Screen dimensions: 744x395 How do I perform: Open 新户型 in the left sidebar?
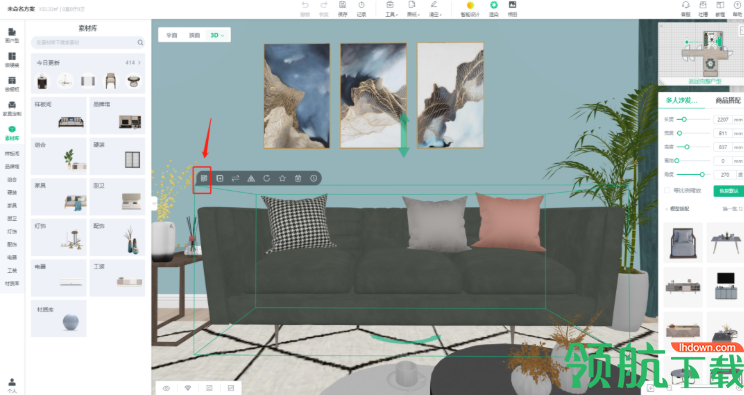(12, 35)
